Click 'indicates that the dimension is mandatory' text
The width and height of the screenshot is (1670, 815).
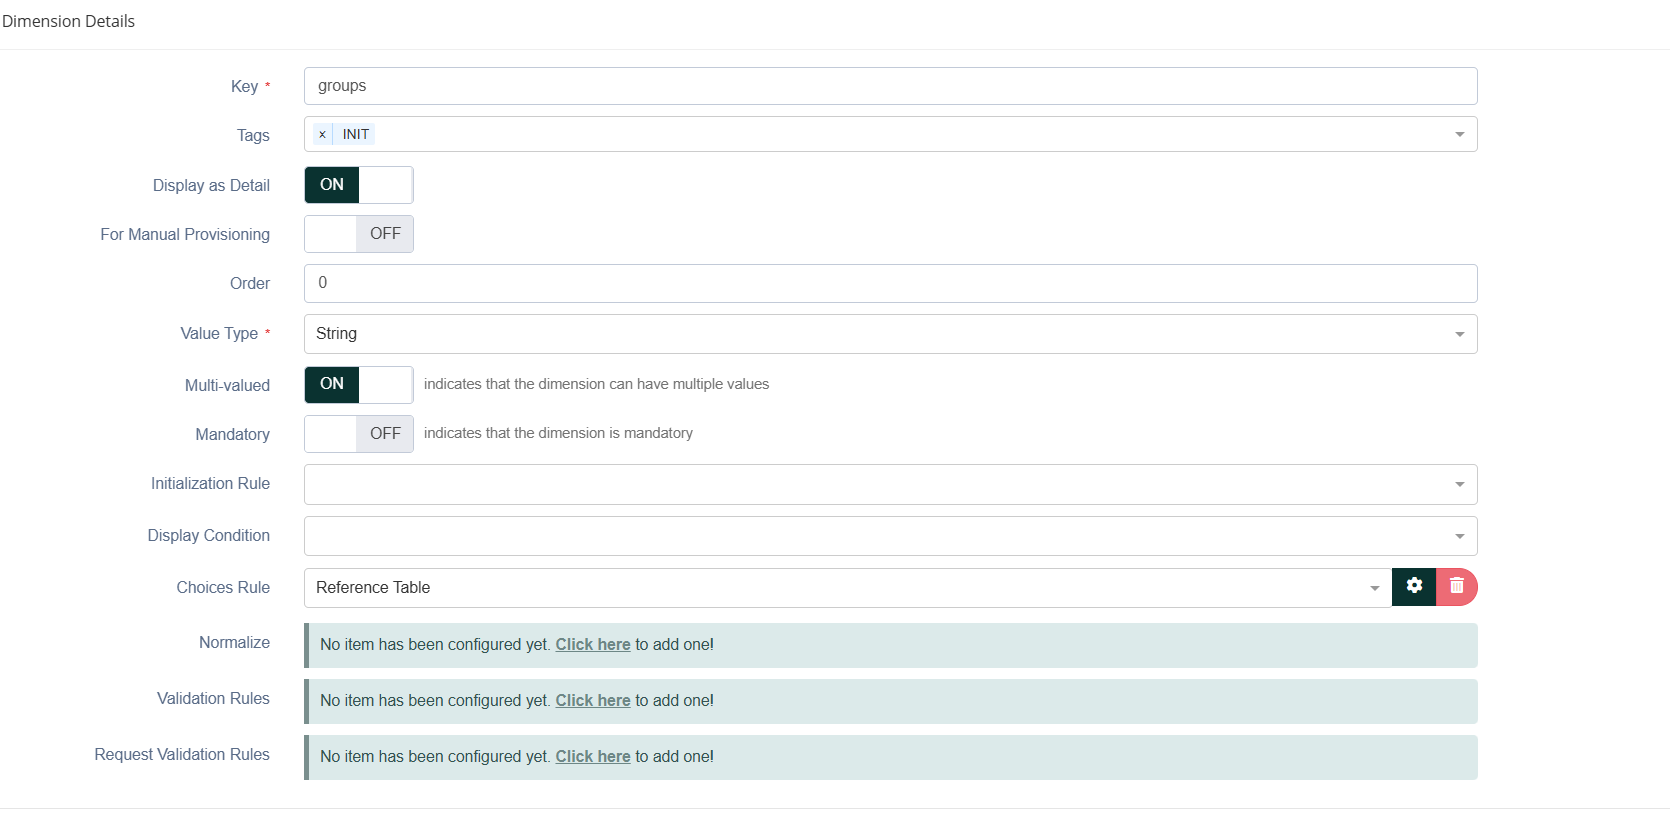(x=558, y=433)
